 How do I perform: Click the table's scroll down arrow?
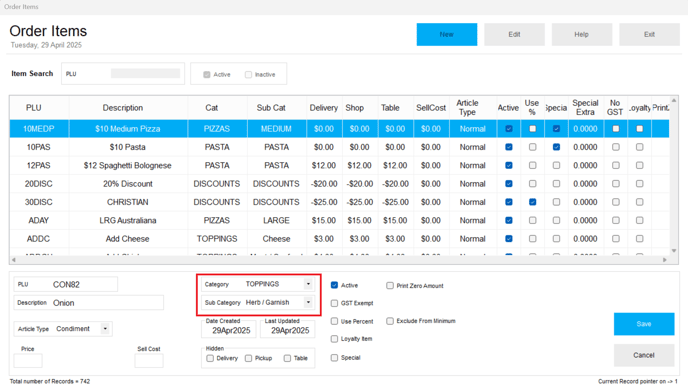tap(674, 251)
